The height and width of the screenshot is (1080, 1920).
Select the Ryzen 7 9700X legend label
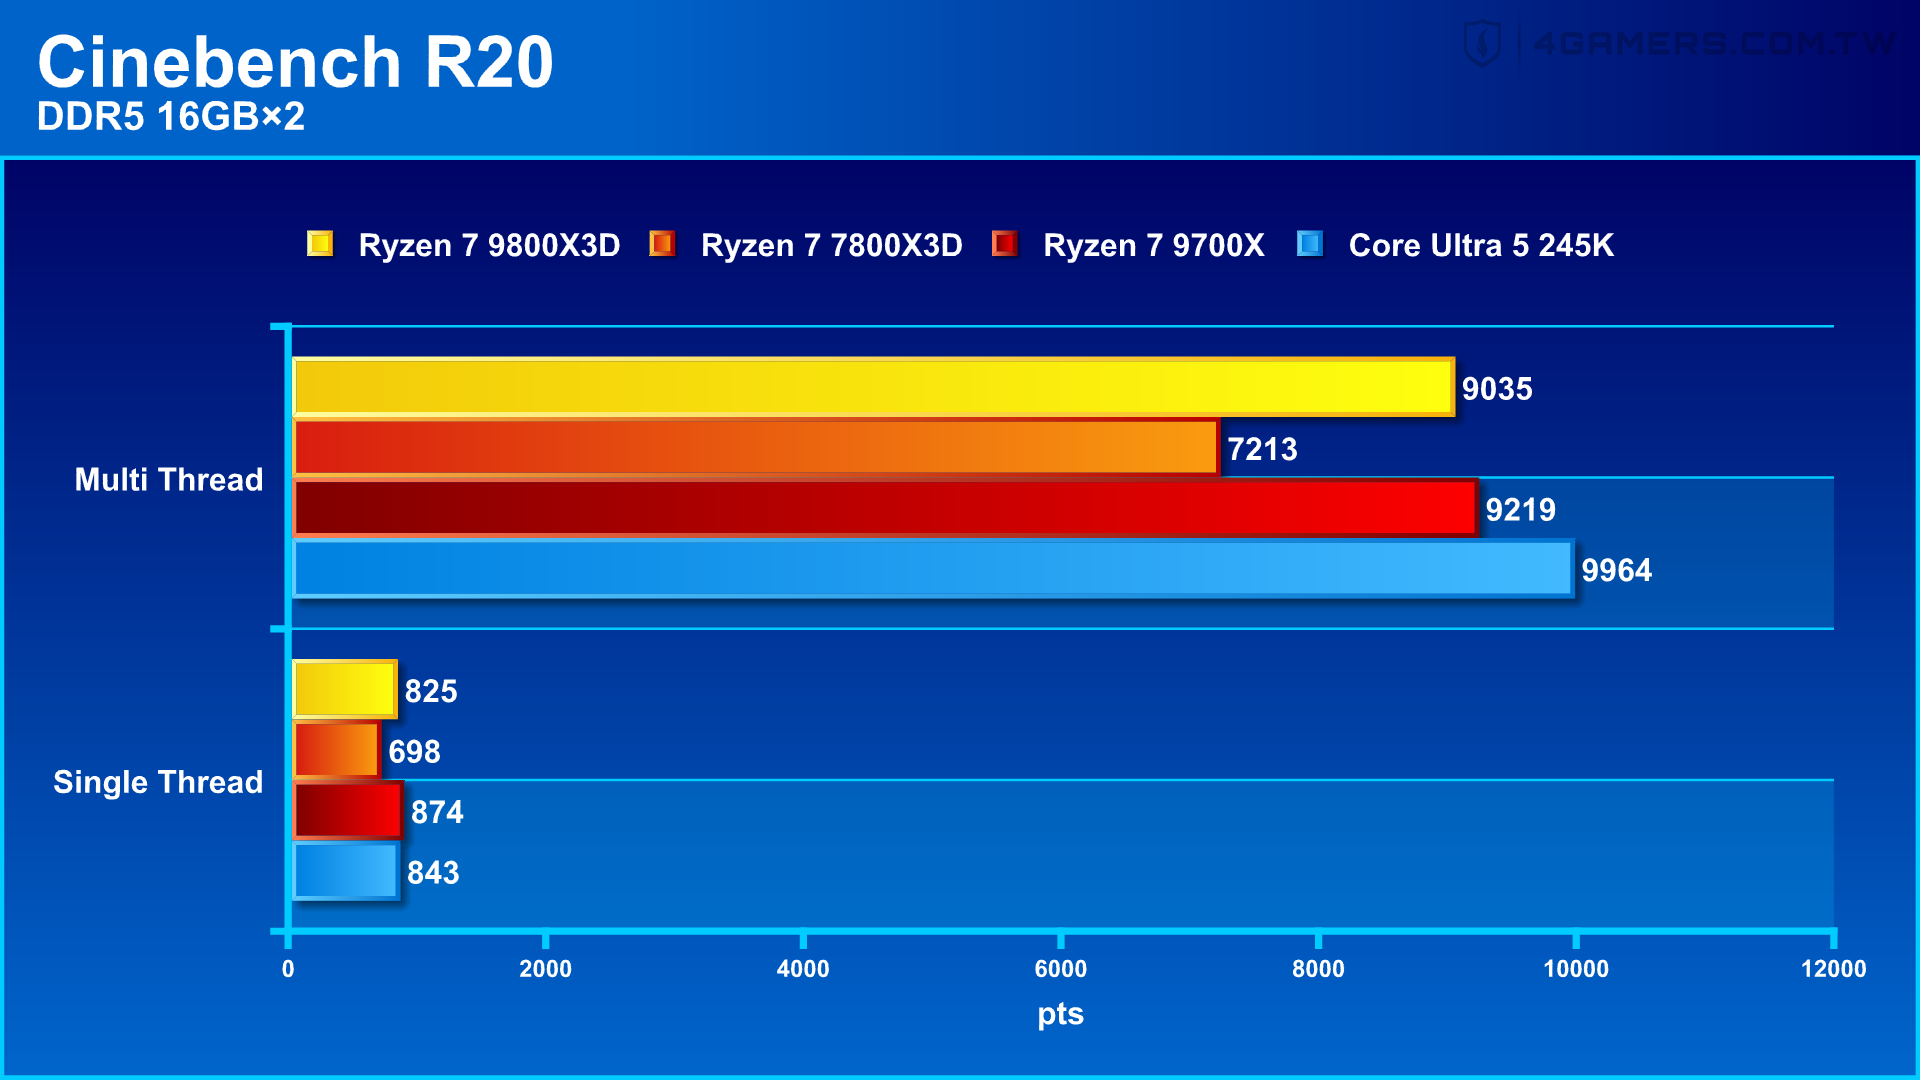point(1154,245)
